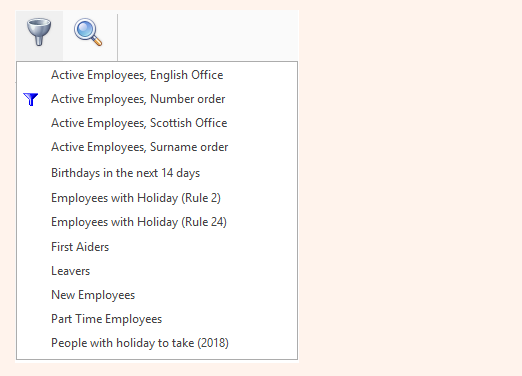The image size is (522, 376).
Task: Choose Employees with Holiday (Rule 2)
Action: click(x=136, y=198)
